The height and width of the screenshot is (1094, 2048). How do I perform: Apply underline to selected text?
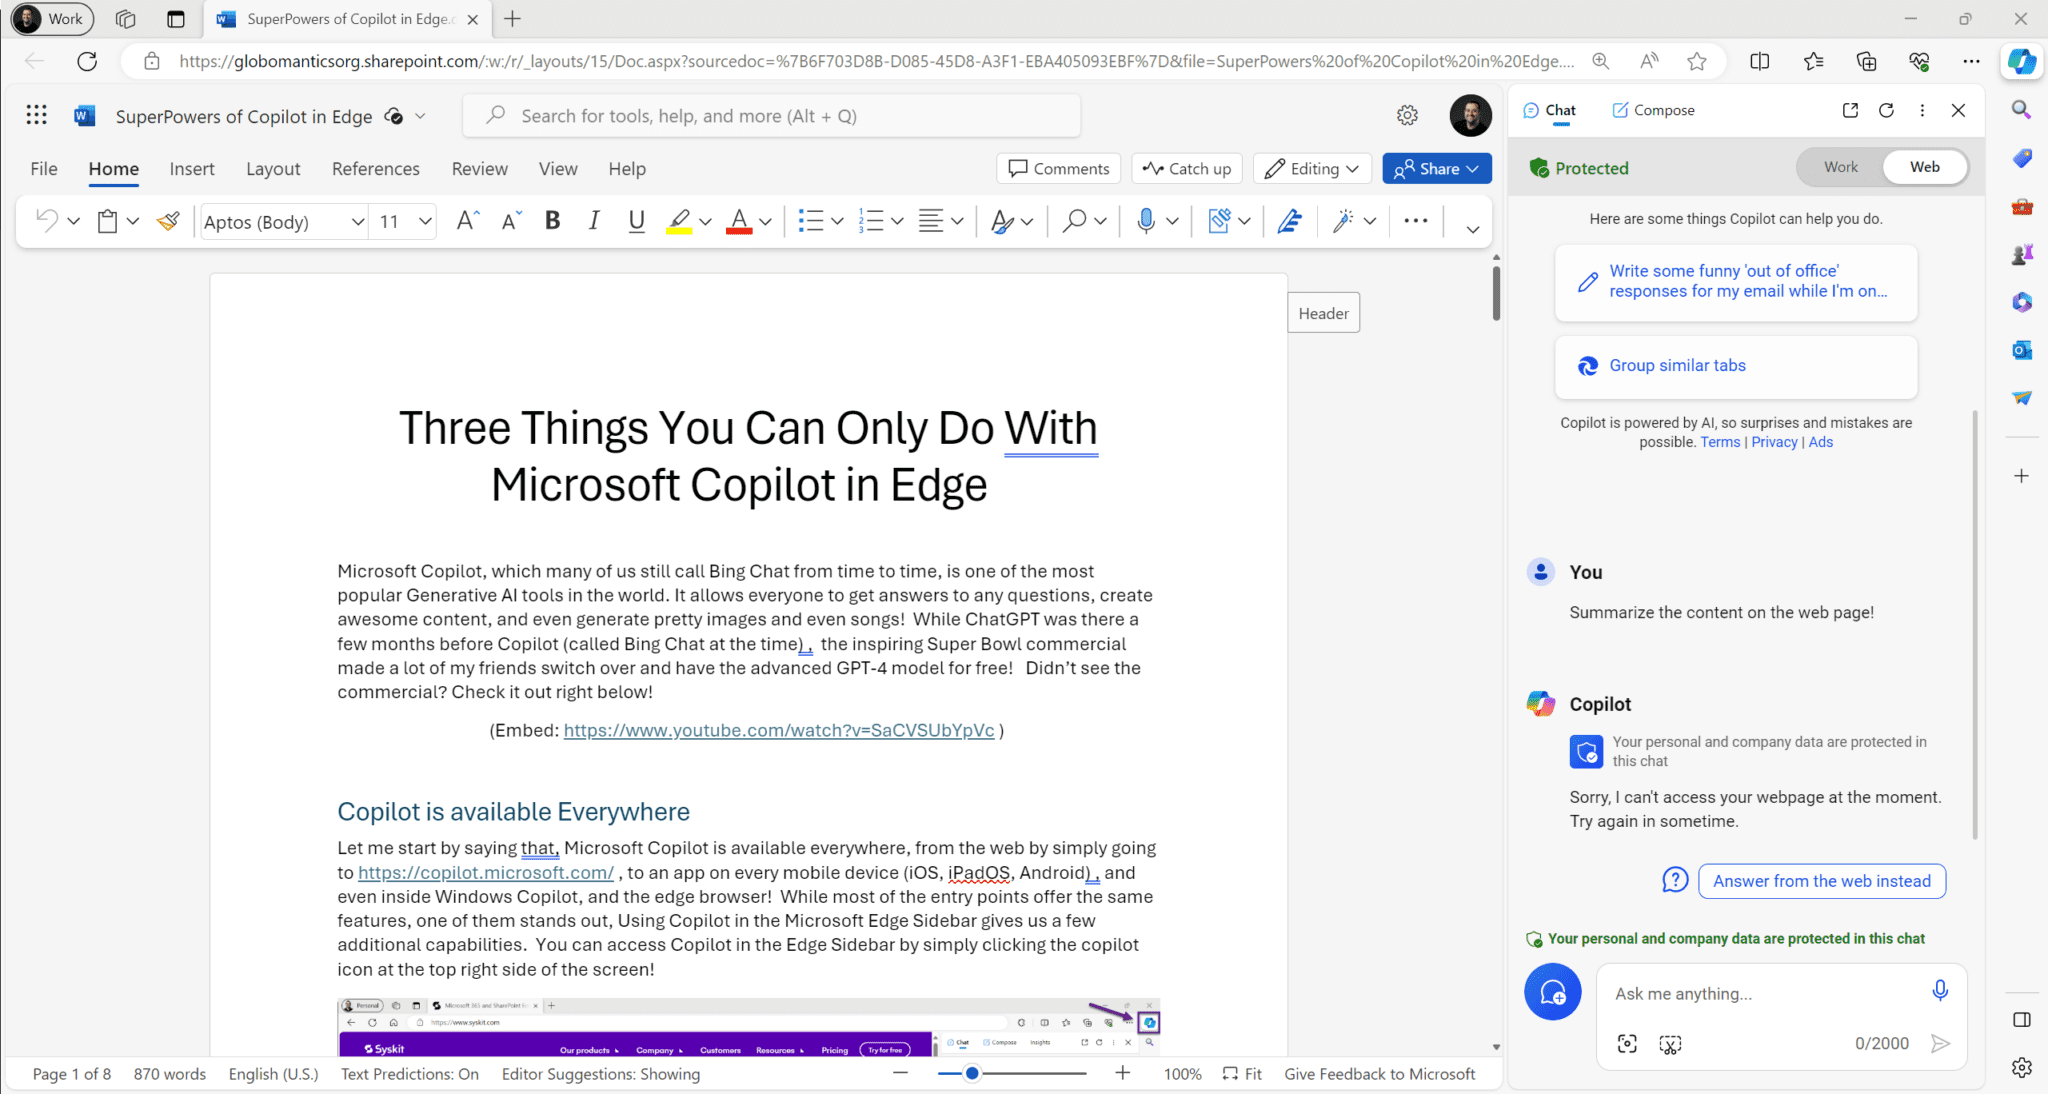(x=636, y=220)
